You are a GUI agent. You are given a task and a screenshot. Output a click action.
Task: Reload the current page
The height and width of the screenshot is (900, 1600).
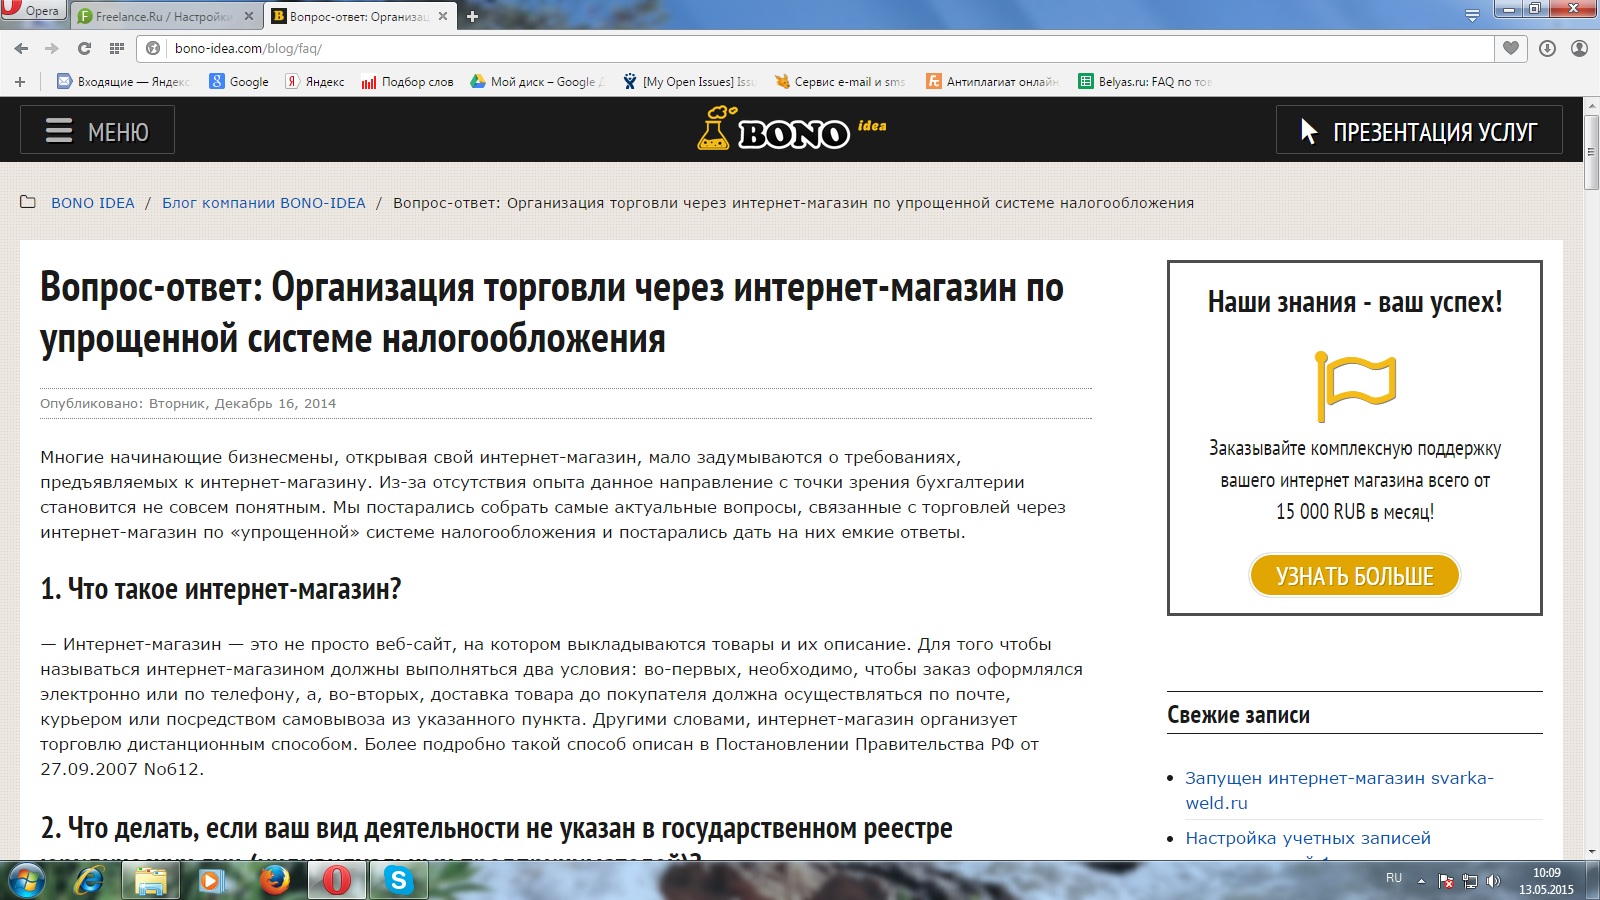click(84, 48)
